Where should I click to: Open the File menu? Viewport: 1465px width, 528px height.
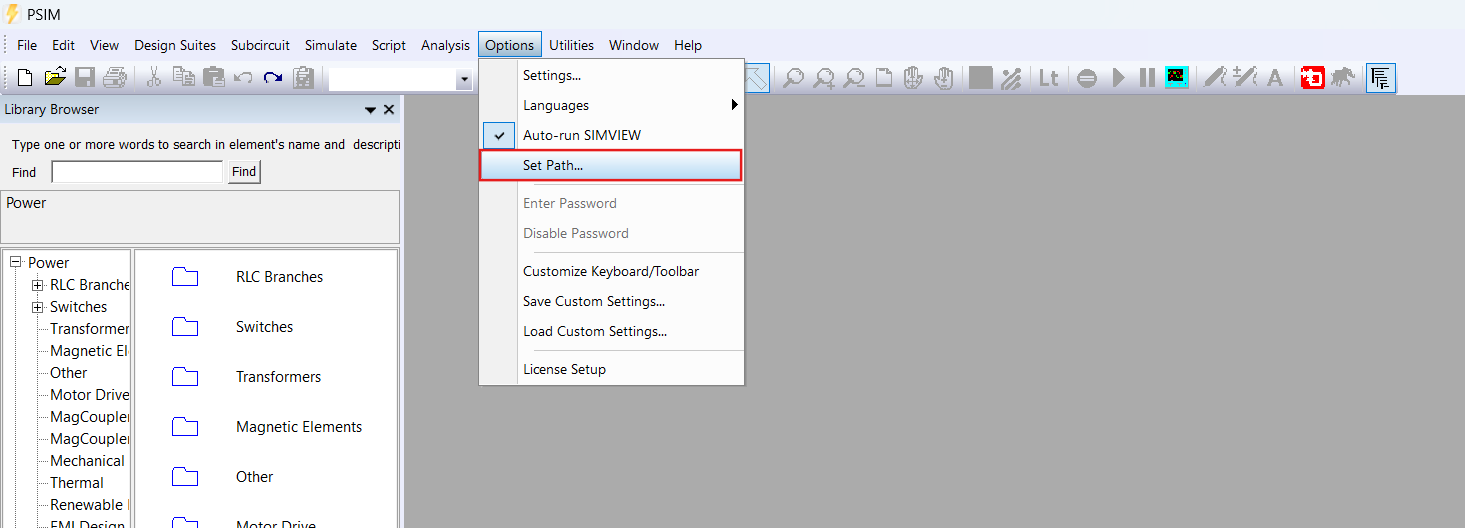point(27,45)
